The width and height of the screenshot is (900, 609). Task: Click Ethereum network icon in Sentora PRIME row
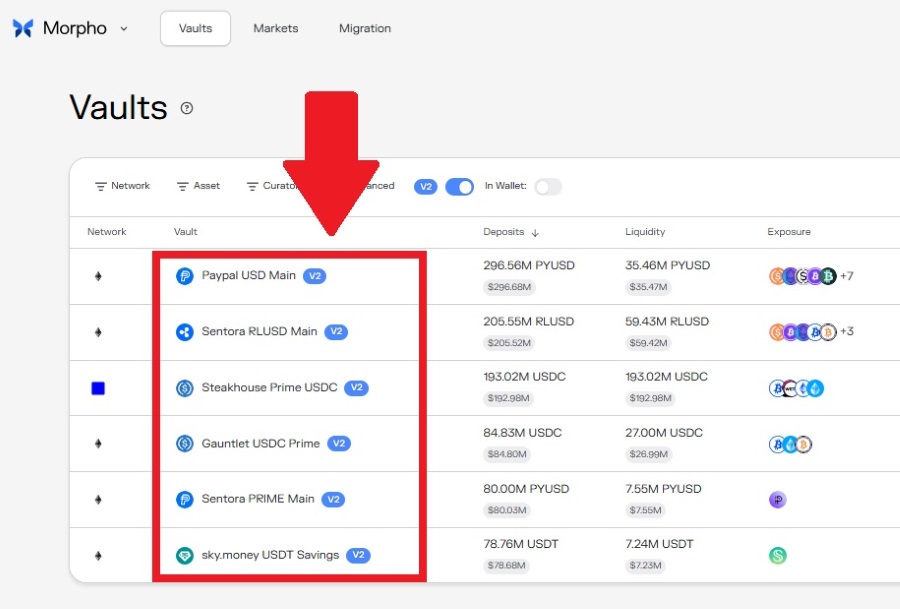(98, 499)
